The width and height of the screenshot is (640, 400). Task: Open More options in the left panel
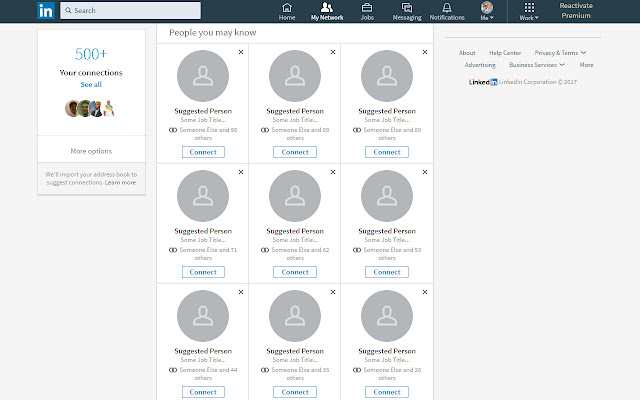[91, 151]
